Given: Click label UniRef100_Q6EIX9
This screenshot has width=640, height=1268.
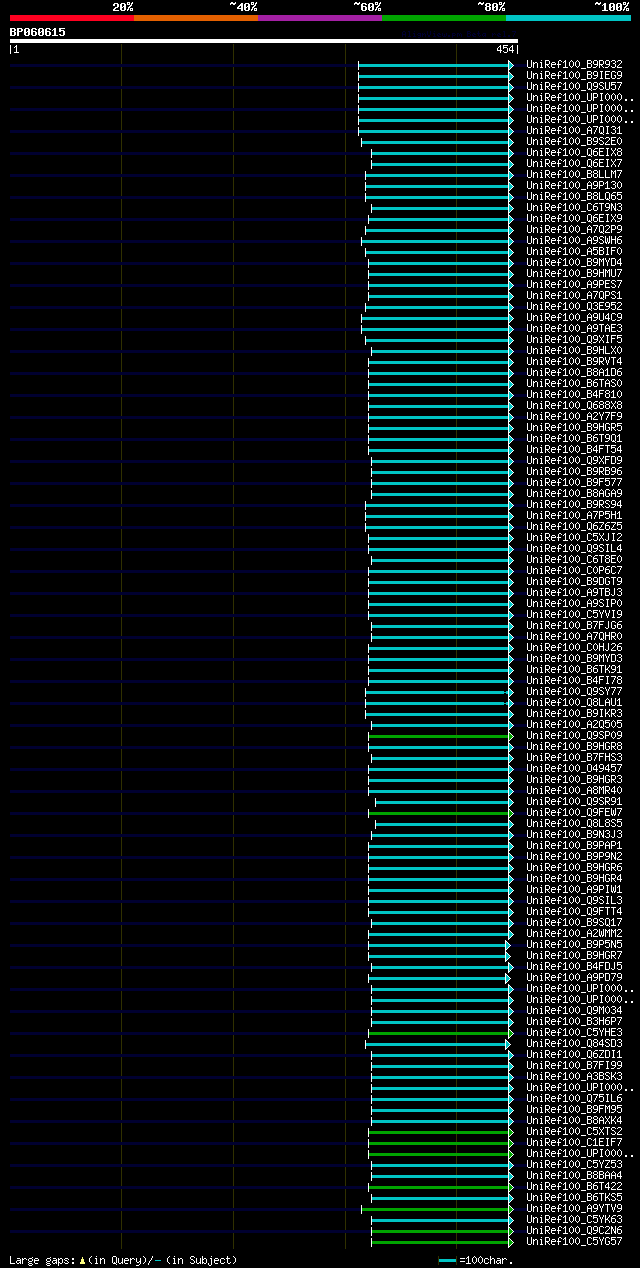Looking at the screenshot, I should (x=574, y=218).
